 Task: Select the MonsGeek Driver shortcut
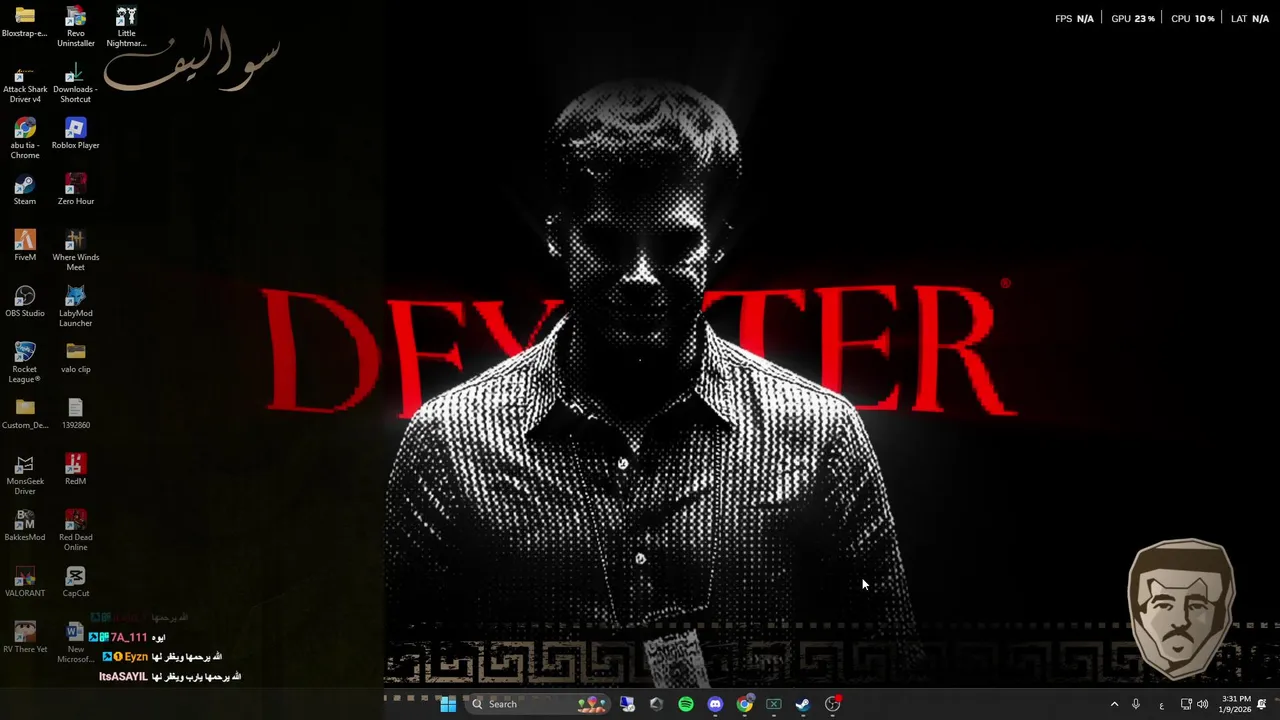(x=25, y=475)
